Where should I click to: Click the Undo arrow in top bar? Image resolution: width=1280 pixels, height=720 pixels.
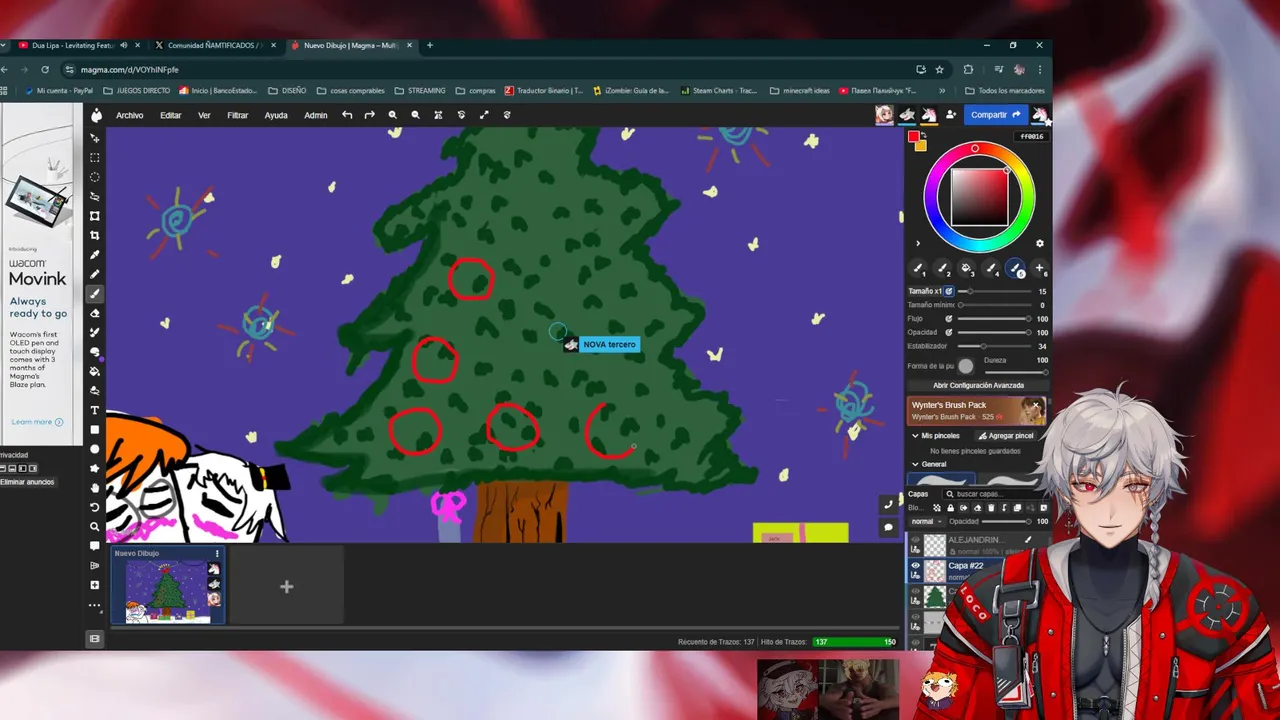(x=347, y=115)
